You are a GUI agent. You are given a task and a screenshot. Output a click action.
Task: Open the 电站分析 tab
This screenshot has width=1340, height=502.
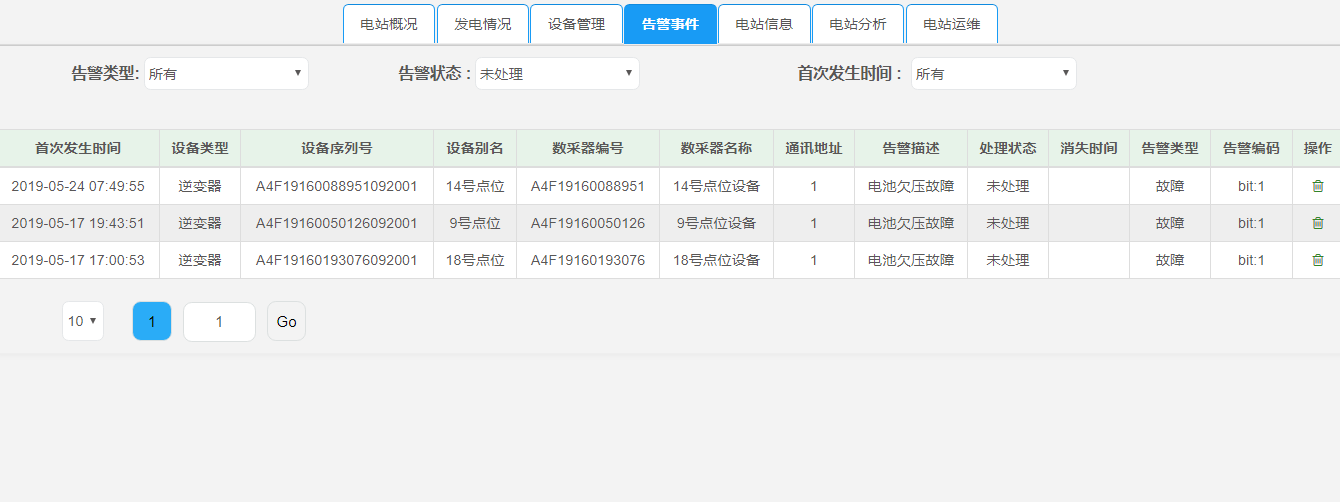pos(858,24)
